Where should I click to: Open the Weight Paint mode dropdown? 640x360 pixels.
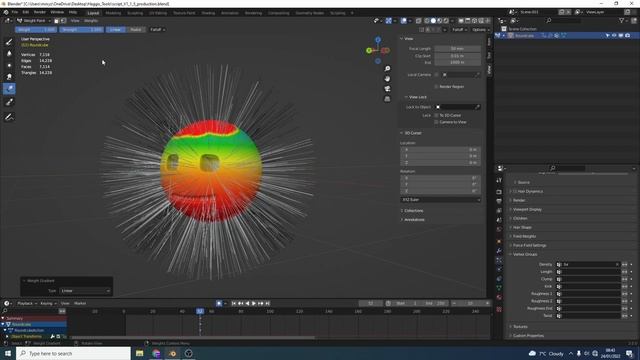[33, 20]
